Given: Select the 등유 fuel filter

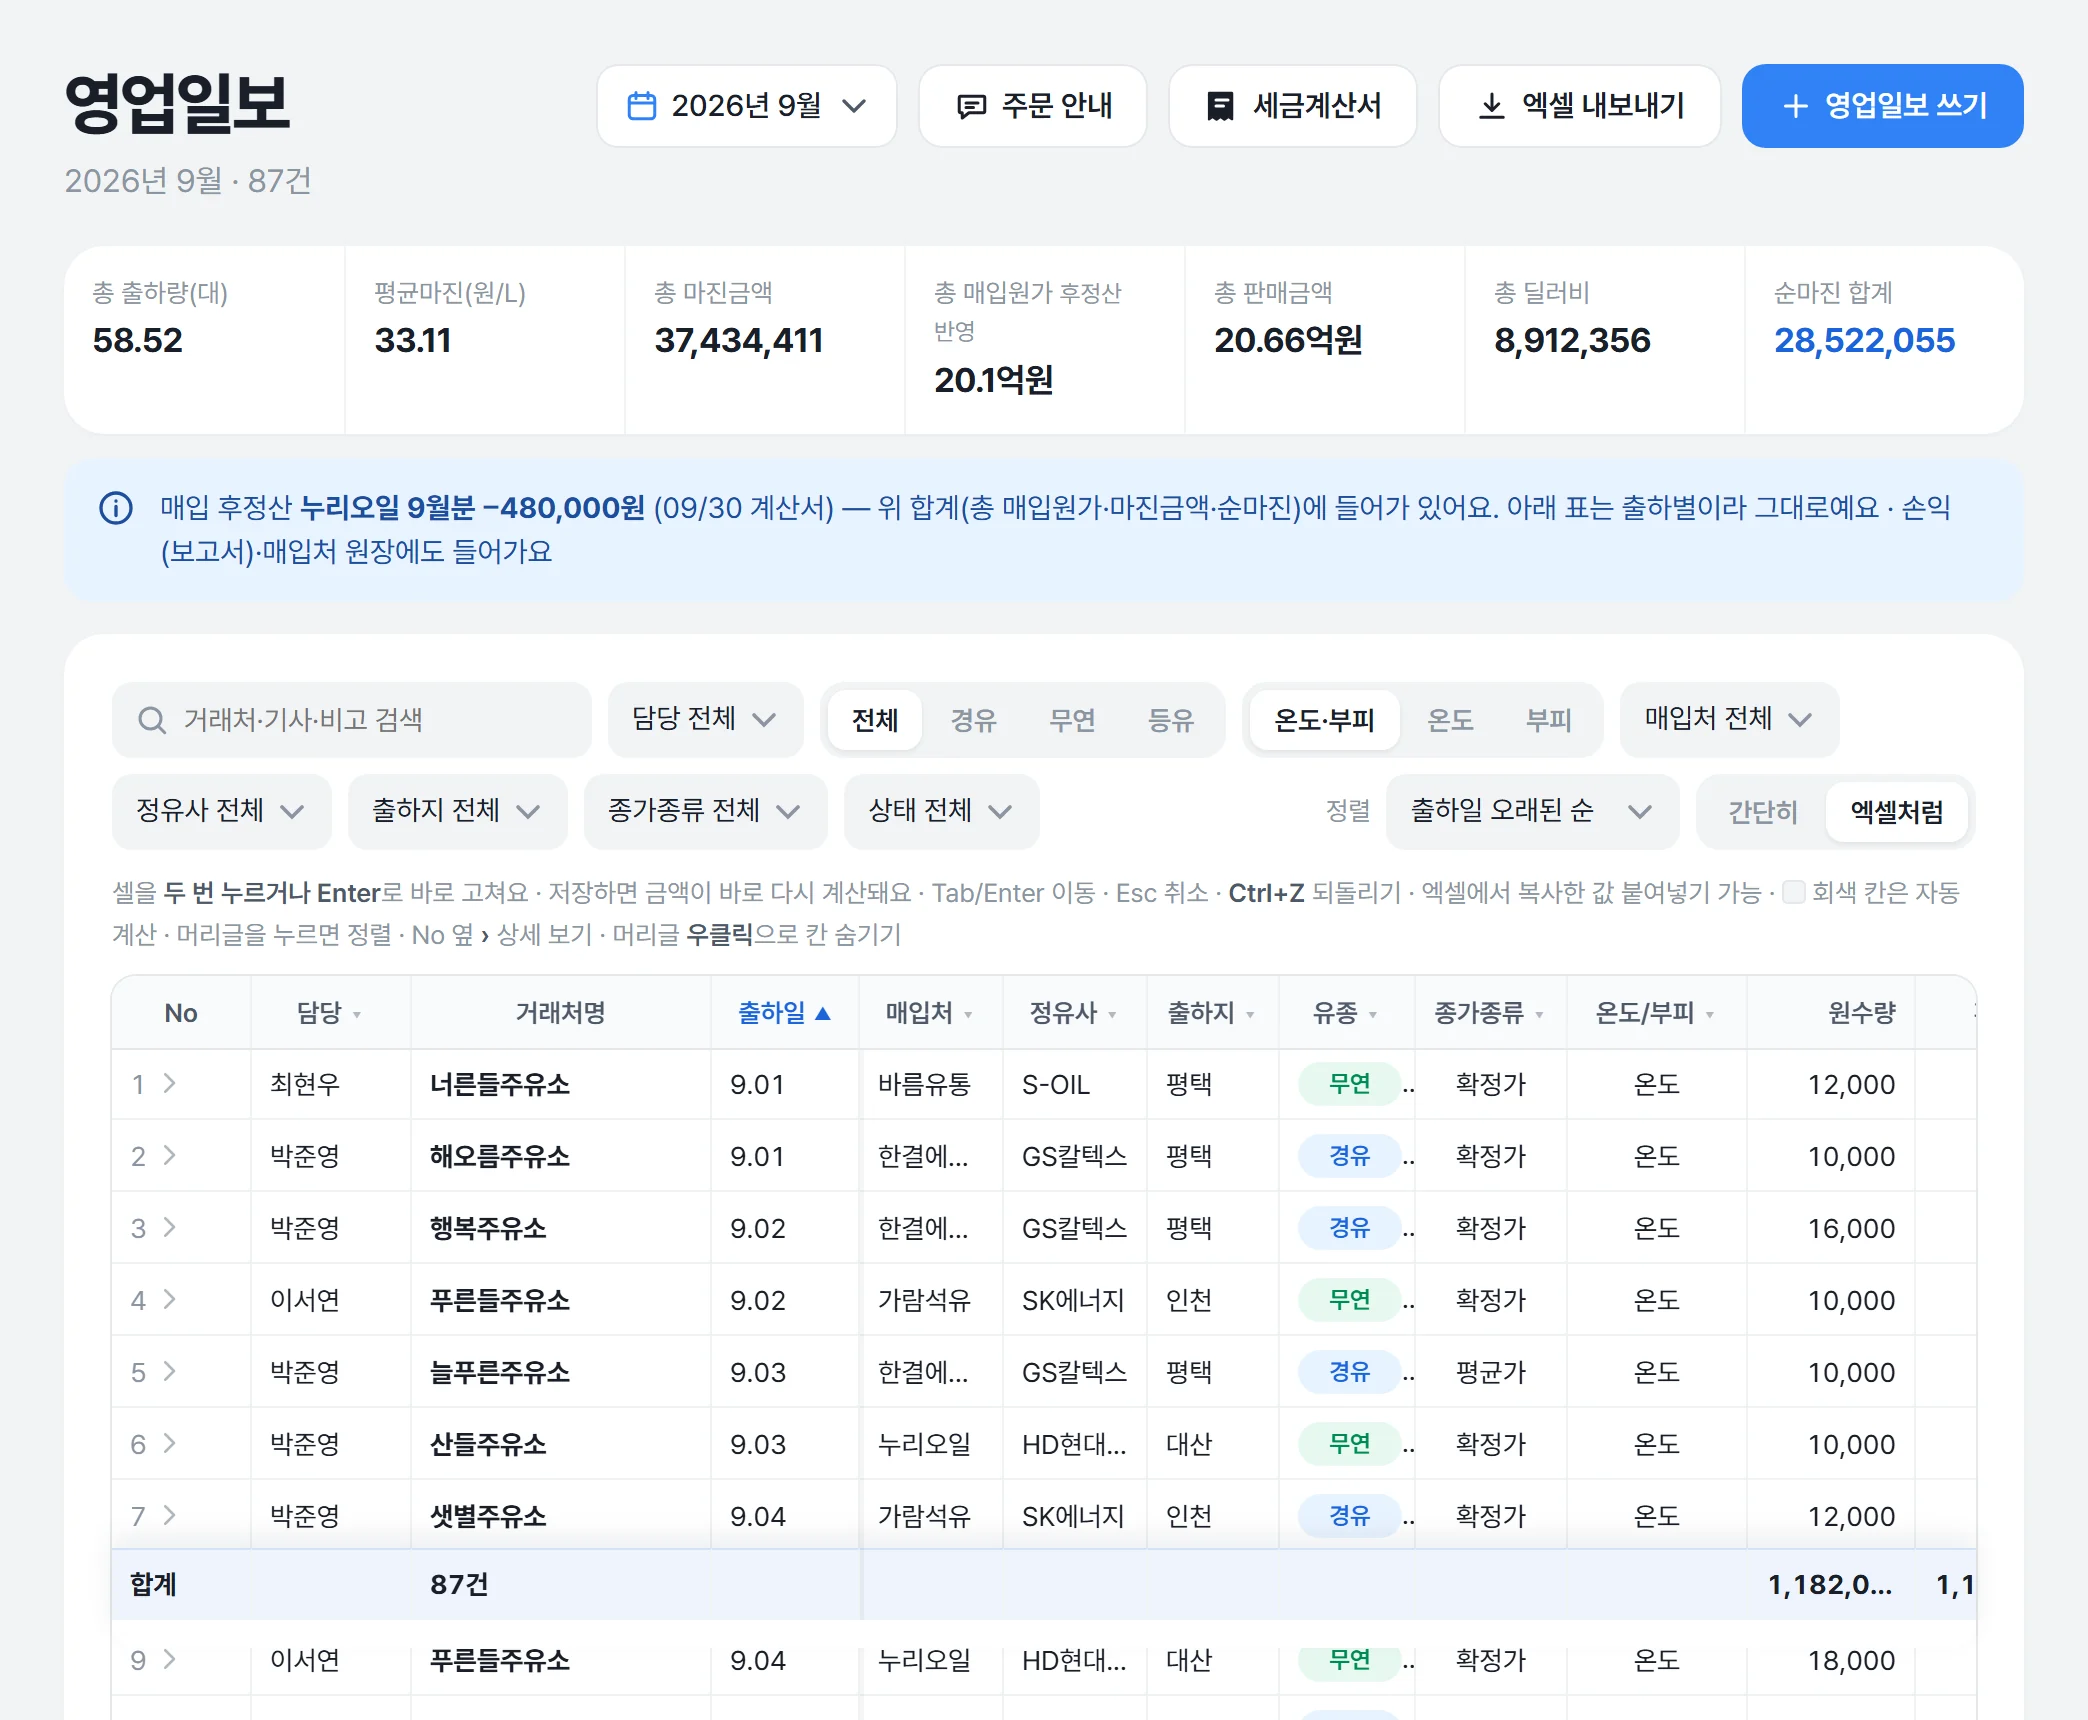Looking at the screenshot, I should click(x=1171, y=720).
